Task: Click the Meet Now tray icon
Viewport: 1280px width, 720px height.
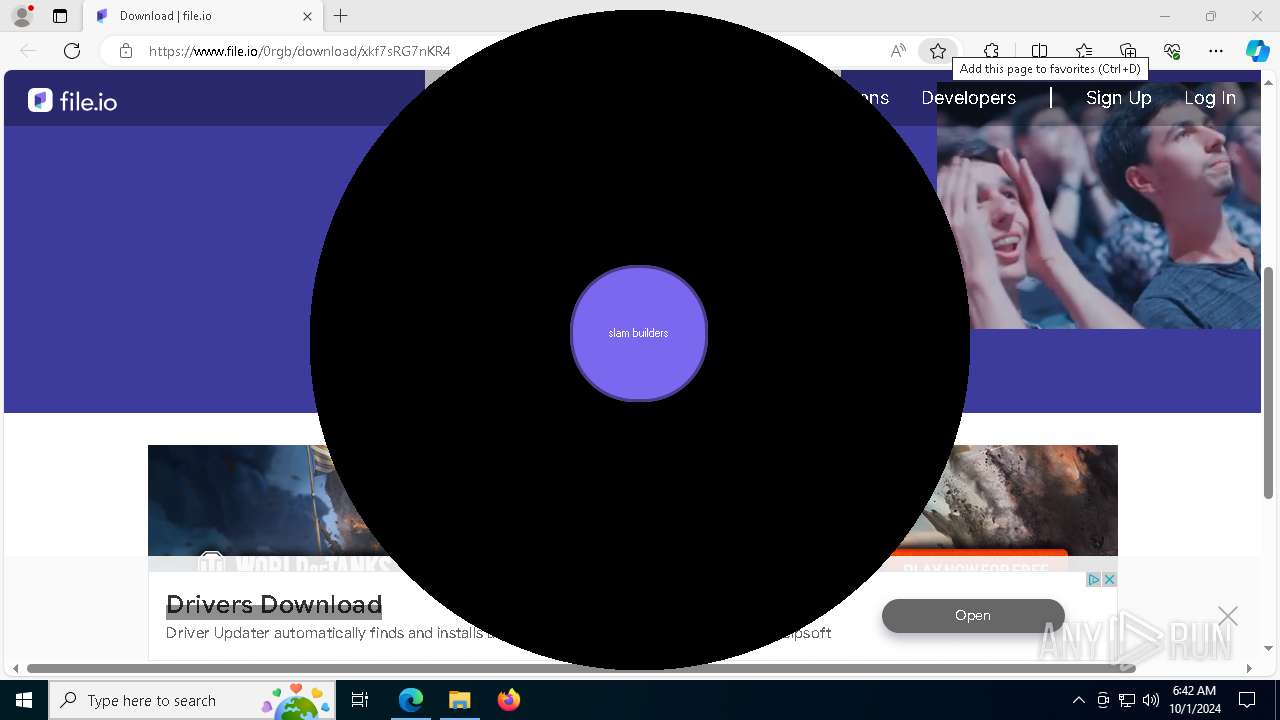Action: (1103, 700)
